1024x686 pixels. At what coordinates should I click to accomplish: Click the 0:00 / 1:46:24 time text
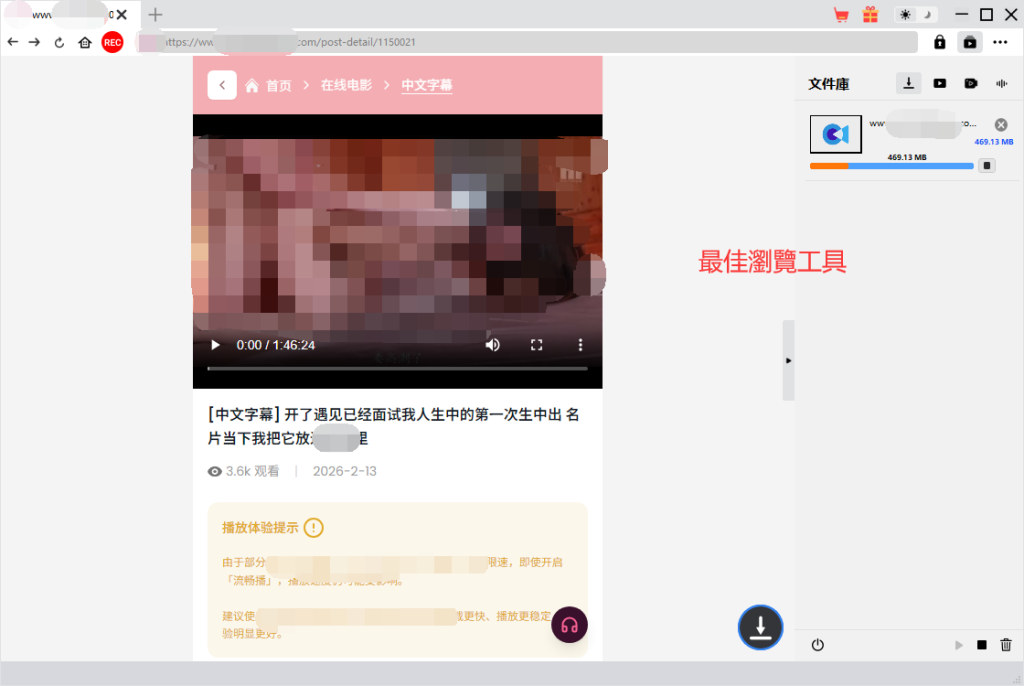[x=276, y=345]
